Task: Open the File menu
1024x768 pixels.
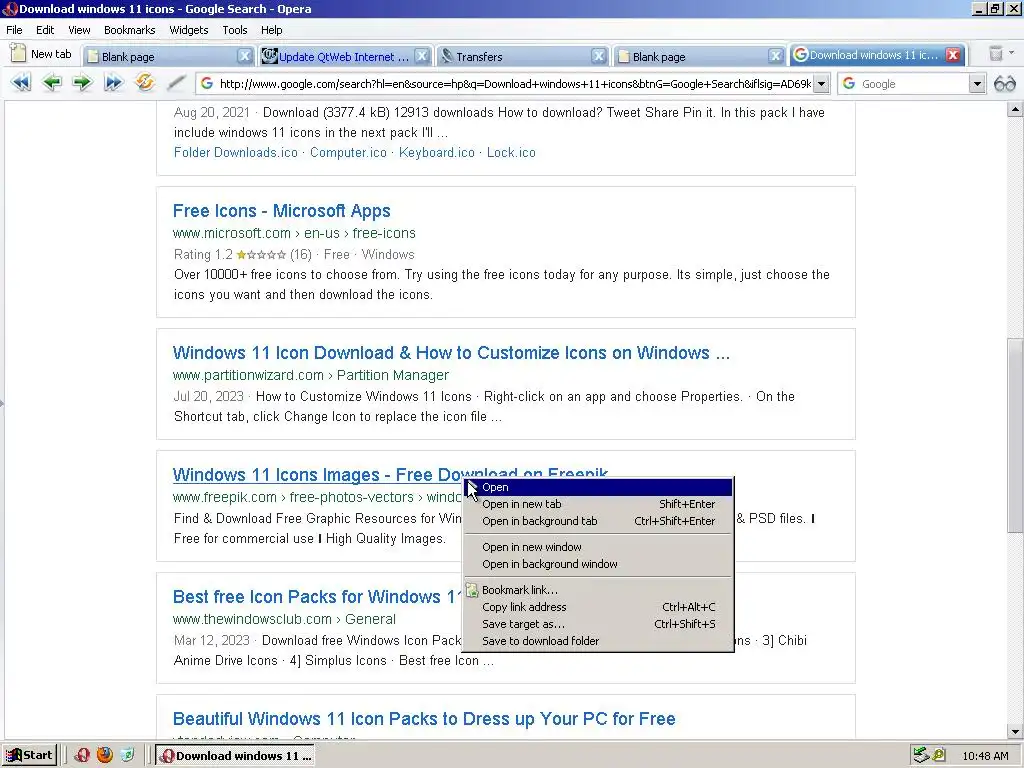Action: [14, 30]
